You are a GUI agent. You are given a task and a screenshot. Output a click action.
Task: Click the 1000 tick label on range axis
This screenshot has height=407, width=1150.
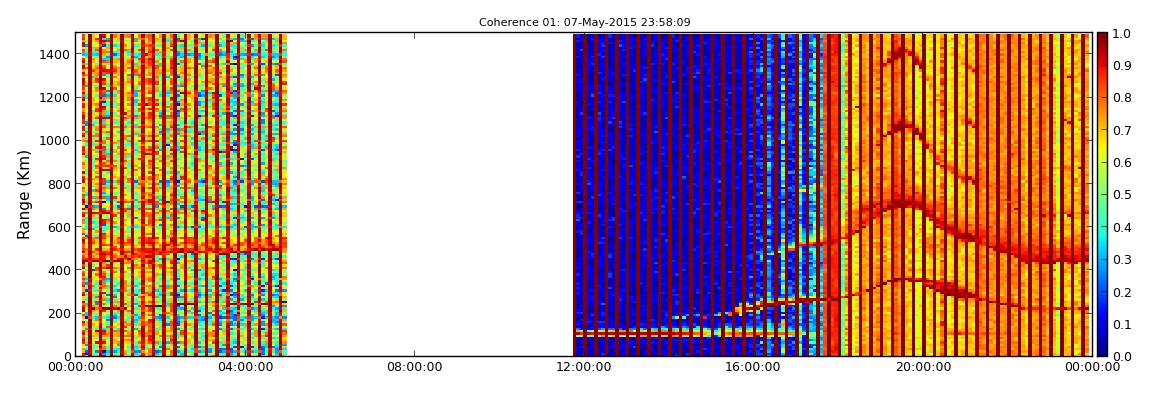pyautogui.click(x=56, y=141)
